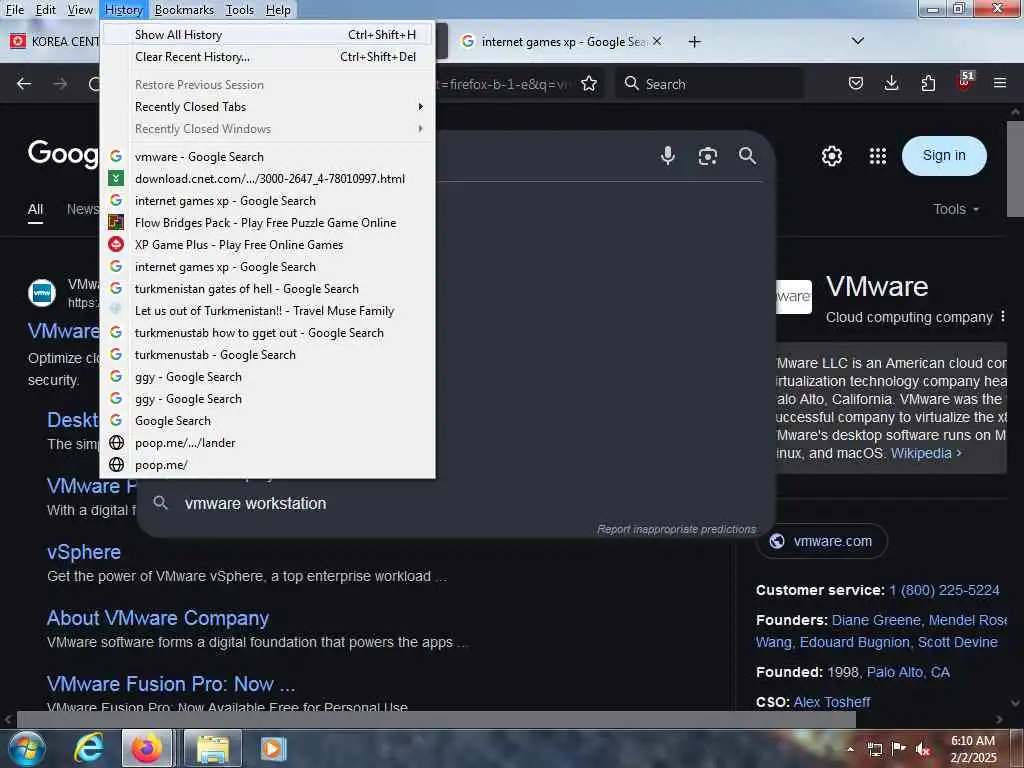Image resolution: width=1024 pixels, height=768 pixels.
Task: Open the Windows Start orb
Action: [26, 748]
